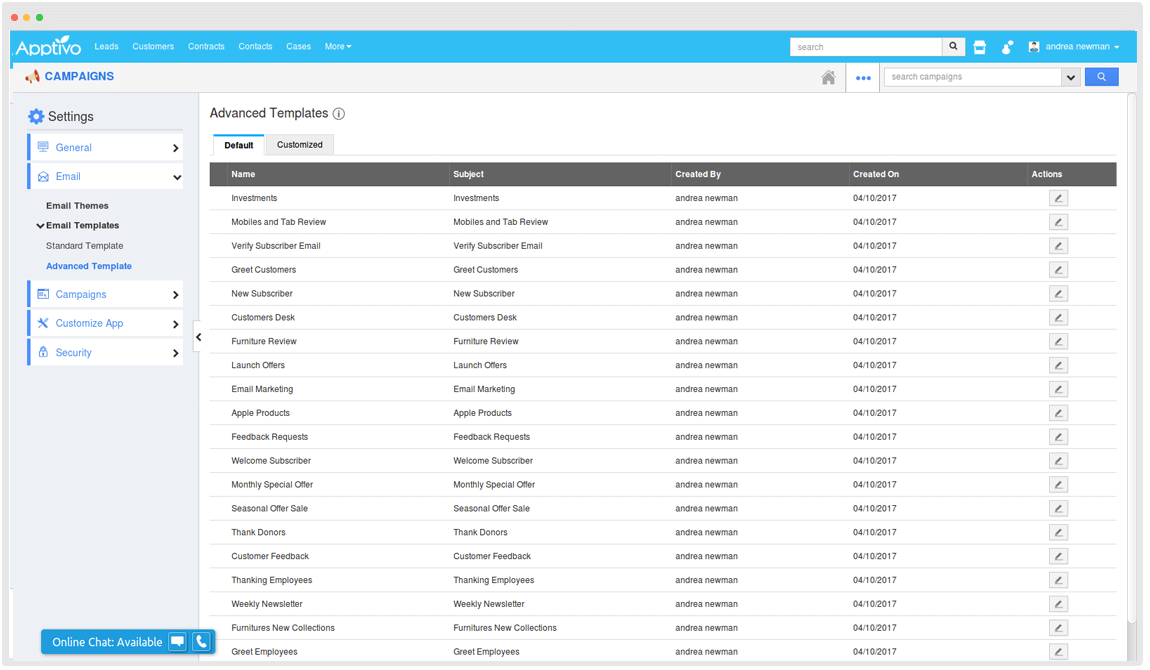Open Contracts in the top navigation

(206, 47)
